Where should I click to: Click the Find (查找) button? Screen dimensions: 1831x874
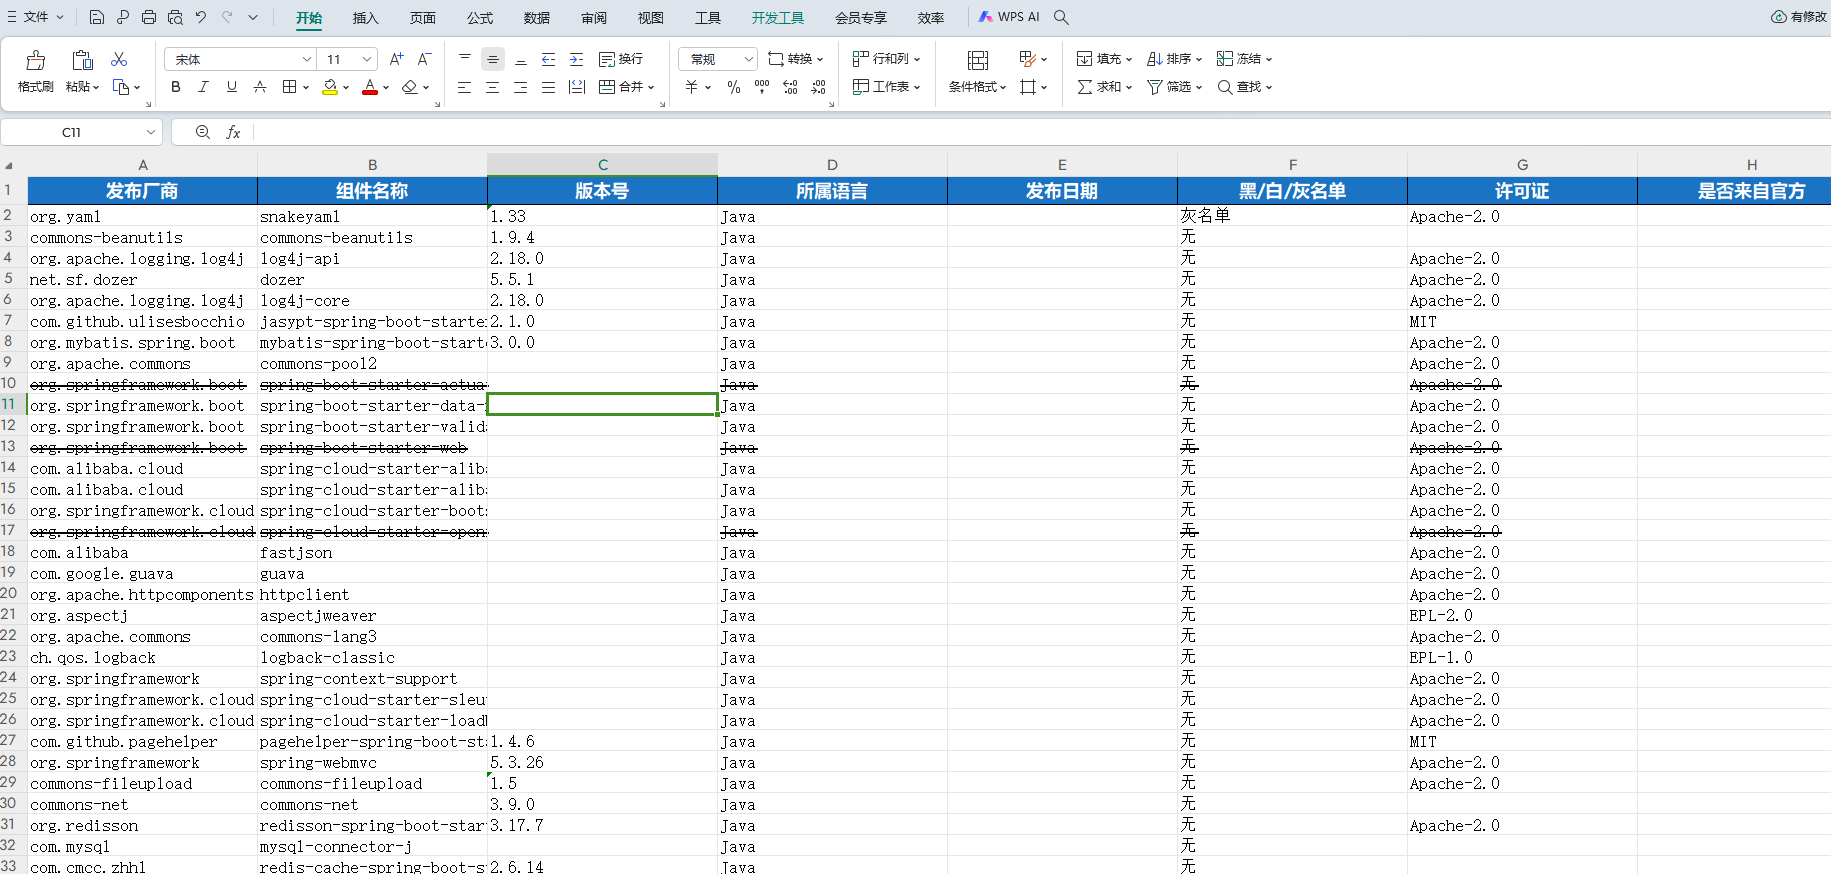1244,87
